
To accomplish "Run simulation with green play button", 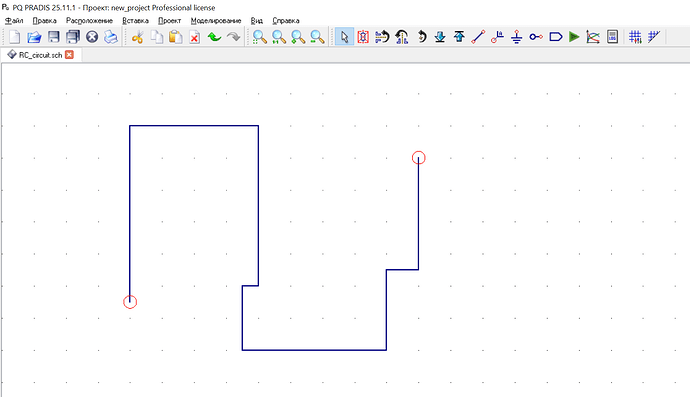I will pos(574,37).
